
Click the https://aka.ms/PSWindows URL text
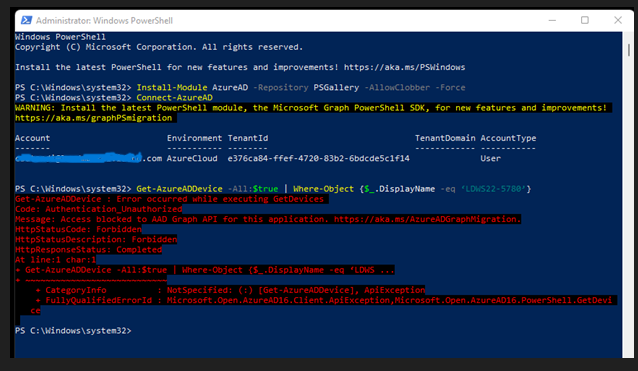pyautogui.click(x=404, y=67)
